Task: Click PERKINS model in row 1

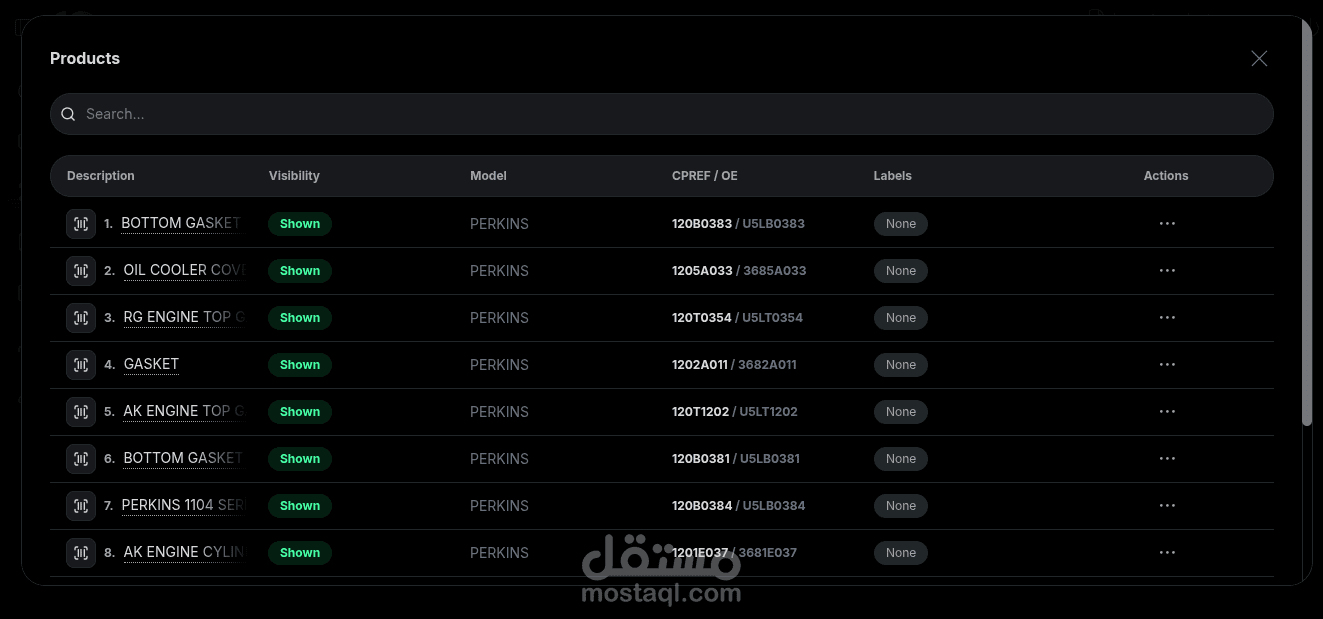Action: coord(499,224)
